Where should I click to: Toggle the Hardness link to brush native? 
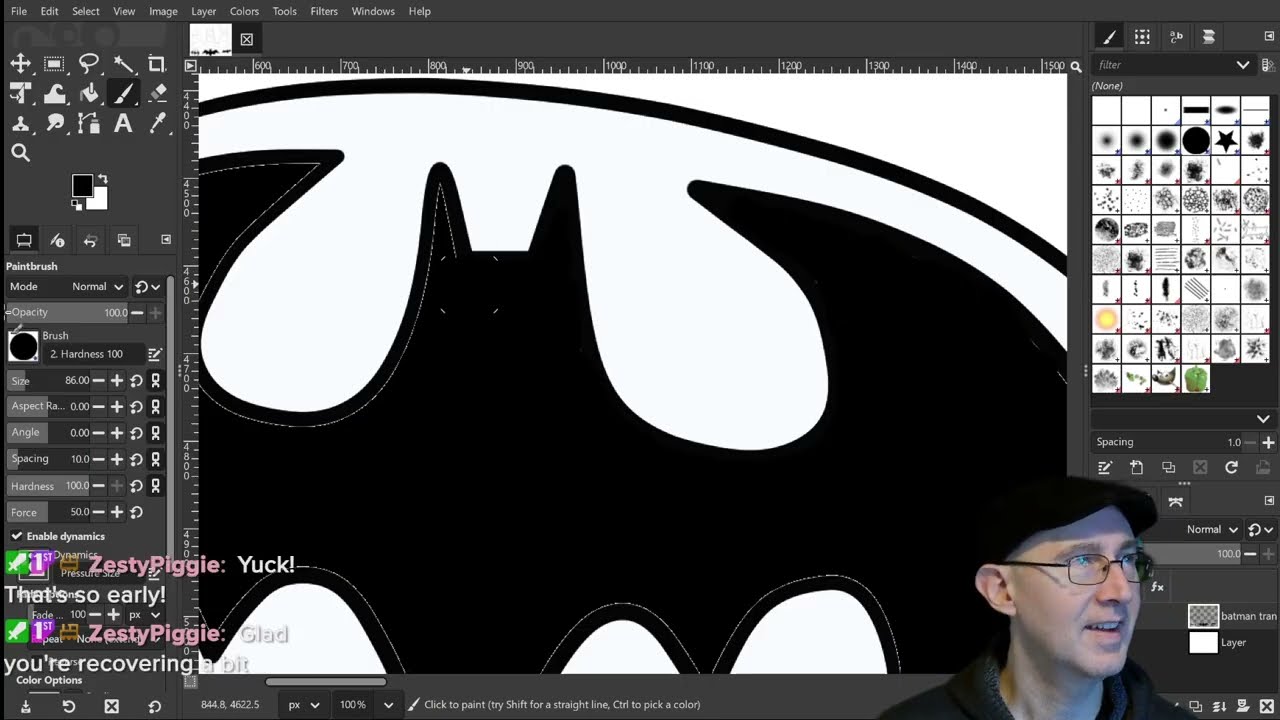[x=155, y=485]
